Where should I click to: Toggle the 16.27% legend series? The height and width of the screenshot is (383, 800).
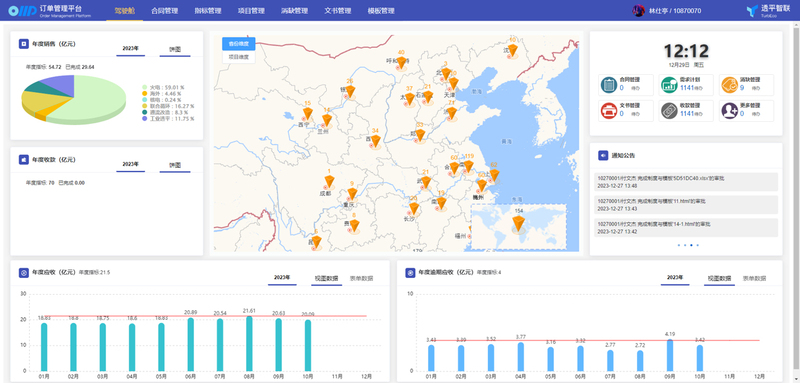pos(168,106)
